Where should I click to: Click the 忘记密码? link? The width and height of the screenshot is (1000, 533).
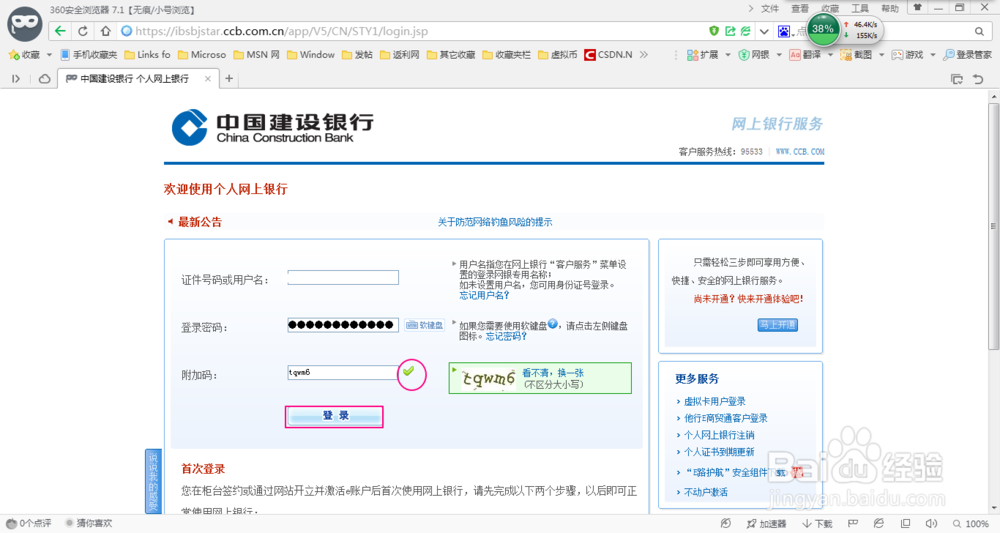(506, 336)
